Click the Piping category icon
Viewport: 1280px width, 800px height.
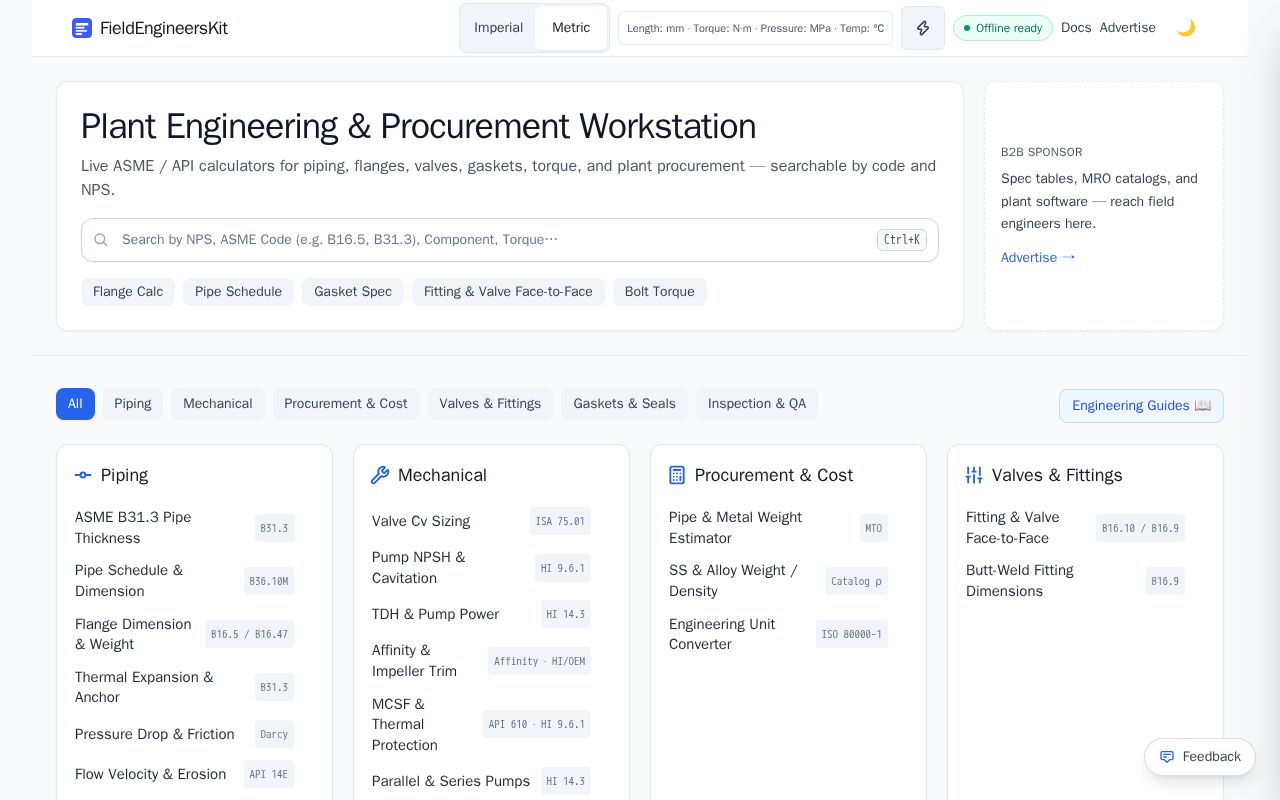pyautogui.click(x=83, y=475)
